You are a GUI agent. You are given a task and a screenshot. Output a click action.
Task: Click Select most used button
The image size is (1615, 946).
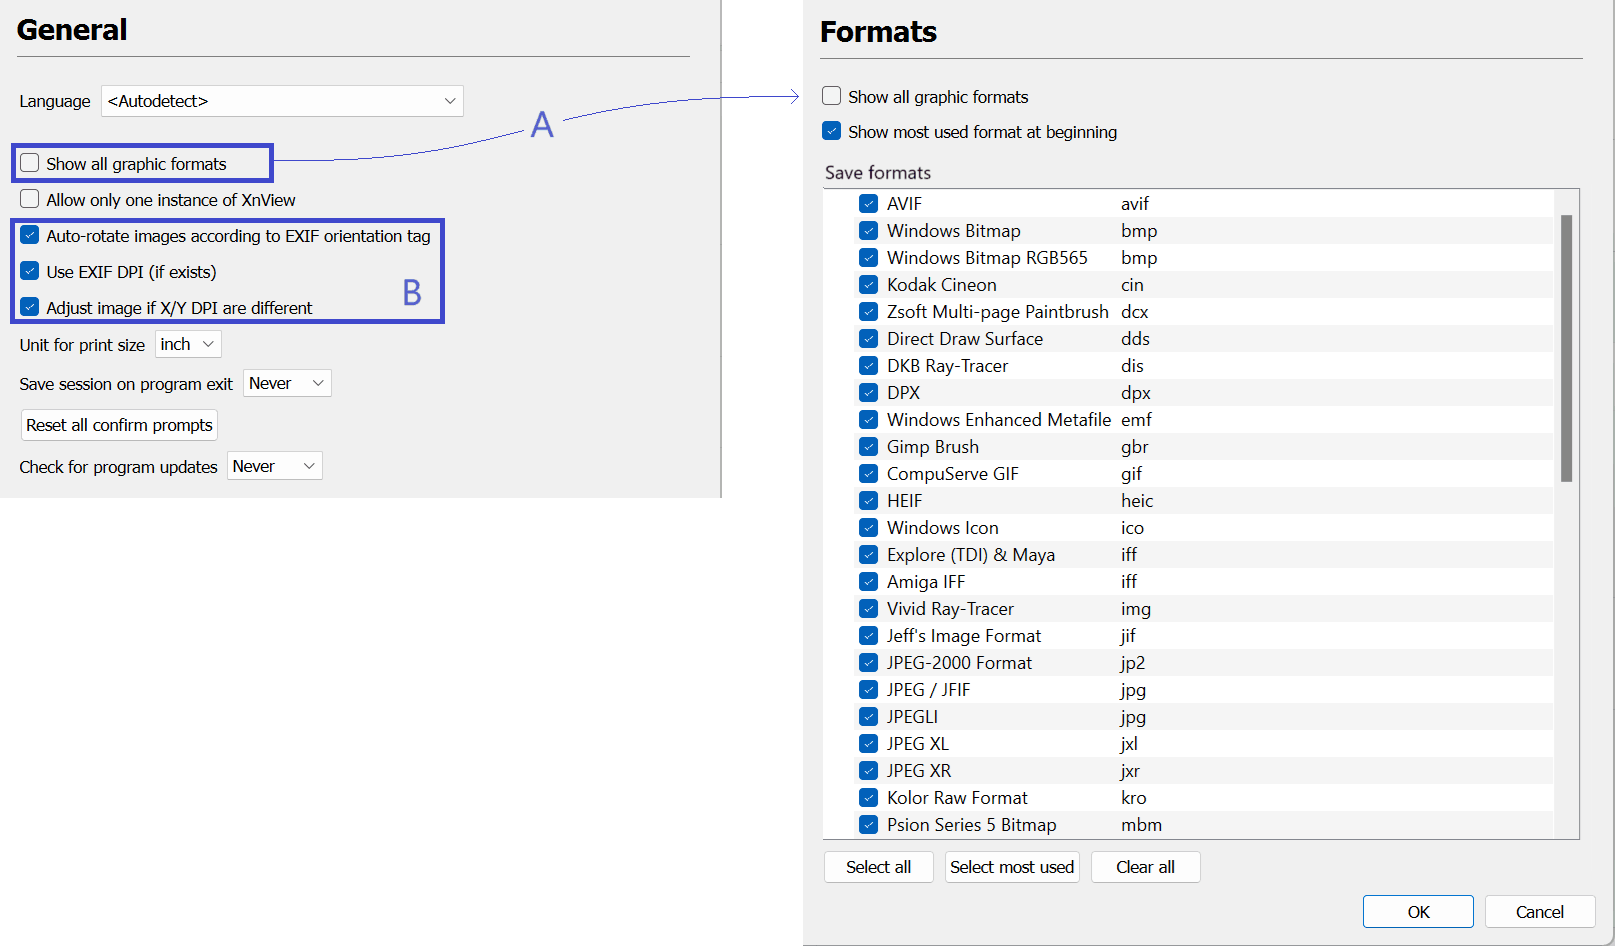click(x=1012, y=867)
